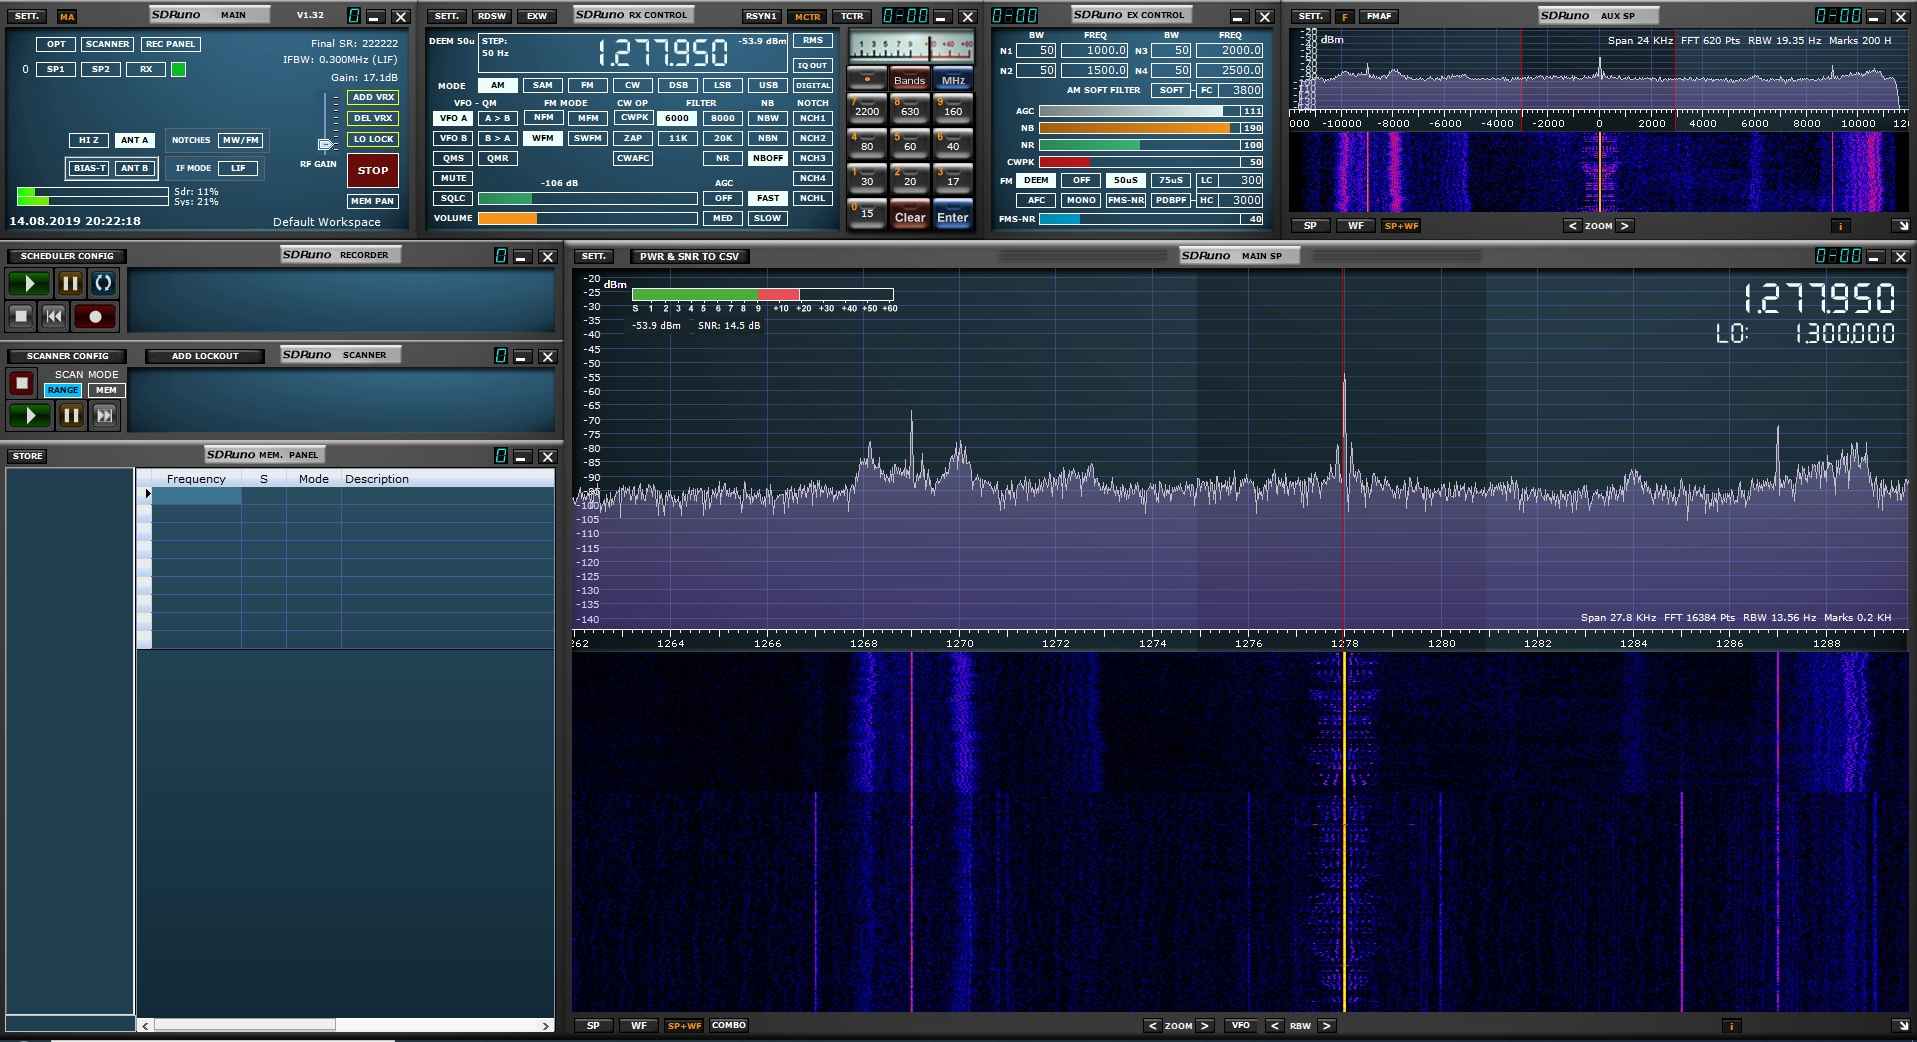The height and width of the screenshot is (1042, 1917).
Task: Select VFO A
Action: pyautogui.click(x=453, y=118)
